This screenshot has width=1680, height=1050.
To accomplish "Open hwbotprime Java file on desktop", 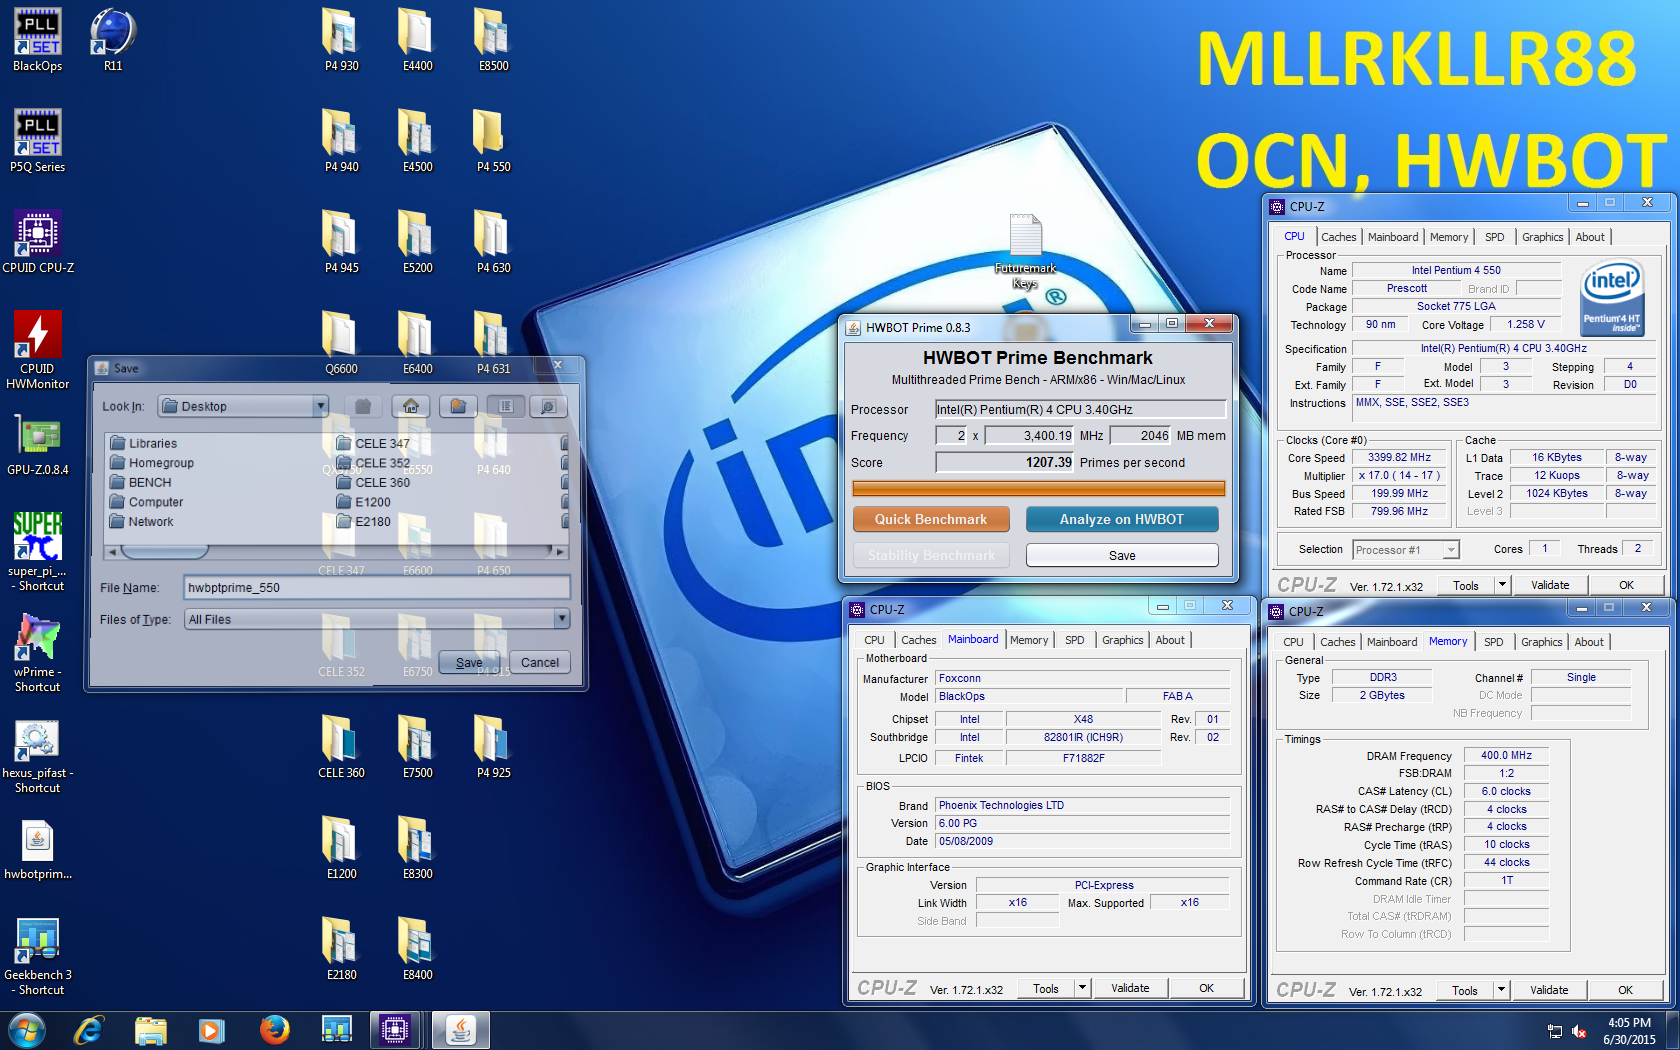I will pos(38,849).
